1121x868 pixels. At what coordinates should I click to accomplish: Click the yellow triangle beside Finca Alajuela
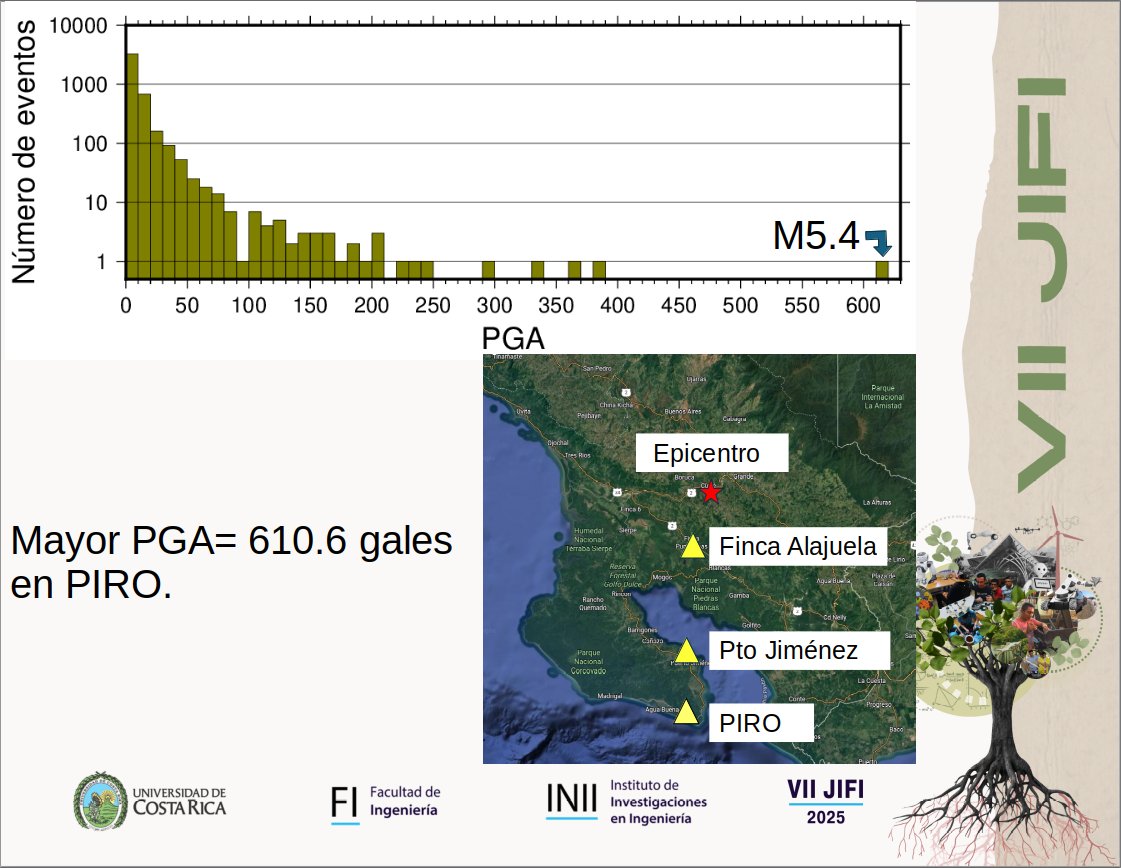point(693,547)
